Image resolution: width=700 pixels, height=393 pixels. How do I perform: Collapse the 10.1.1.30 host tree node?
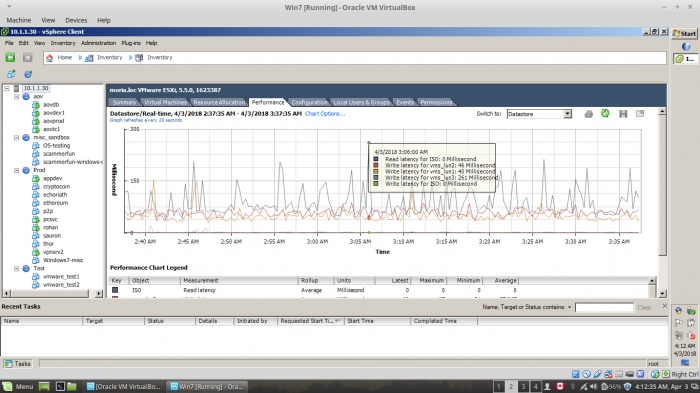[x=7, y=88]
